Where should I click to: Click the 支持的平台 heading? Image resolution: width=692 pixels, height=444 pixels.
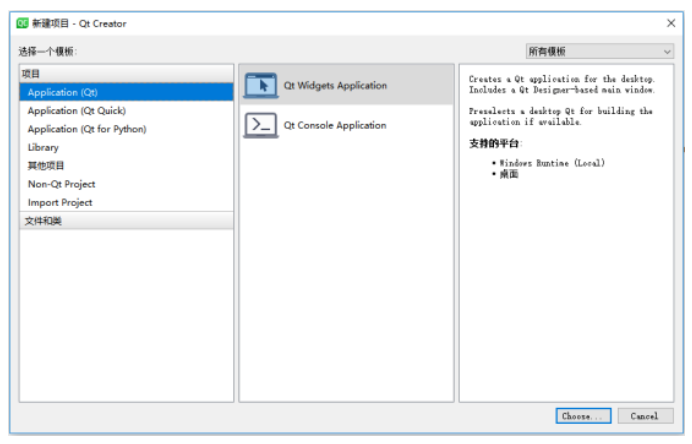click(x=495, y=143)
